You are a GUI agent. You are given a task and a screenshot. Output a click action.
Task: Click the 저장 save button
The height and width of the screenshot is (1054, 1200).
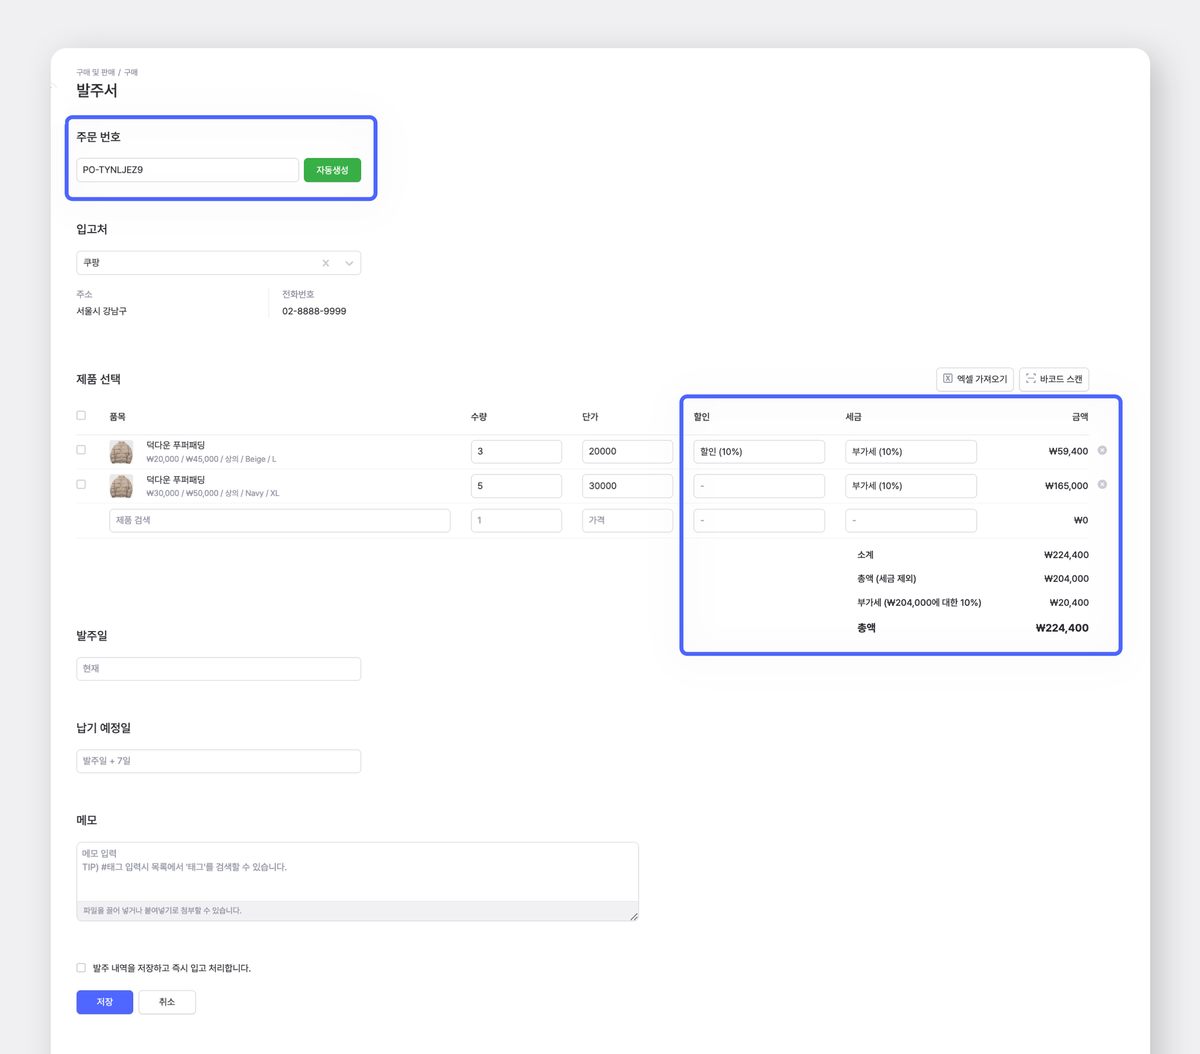point(104,1002)
